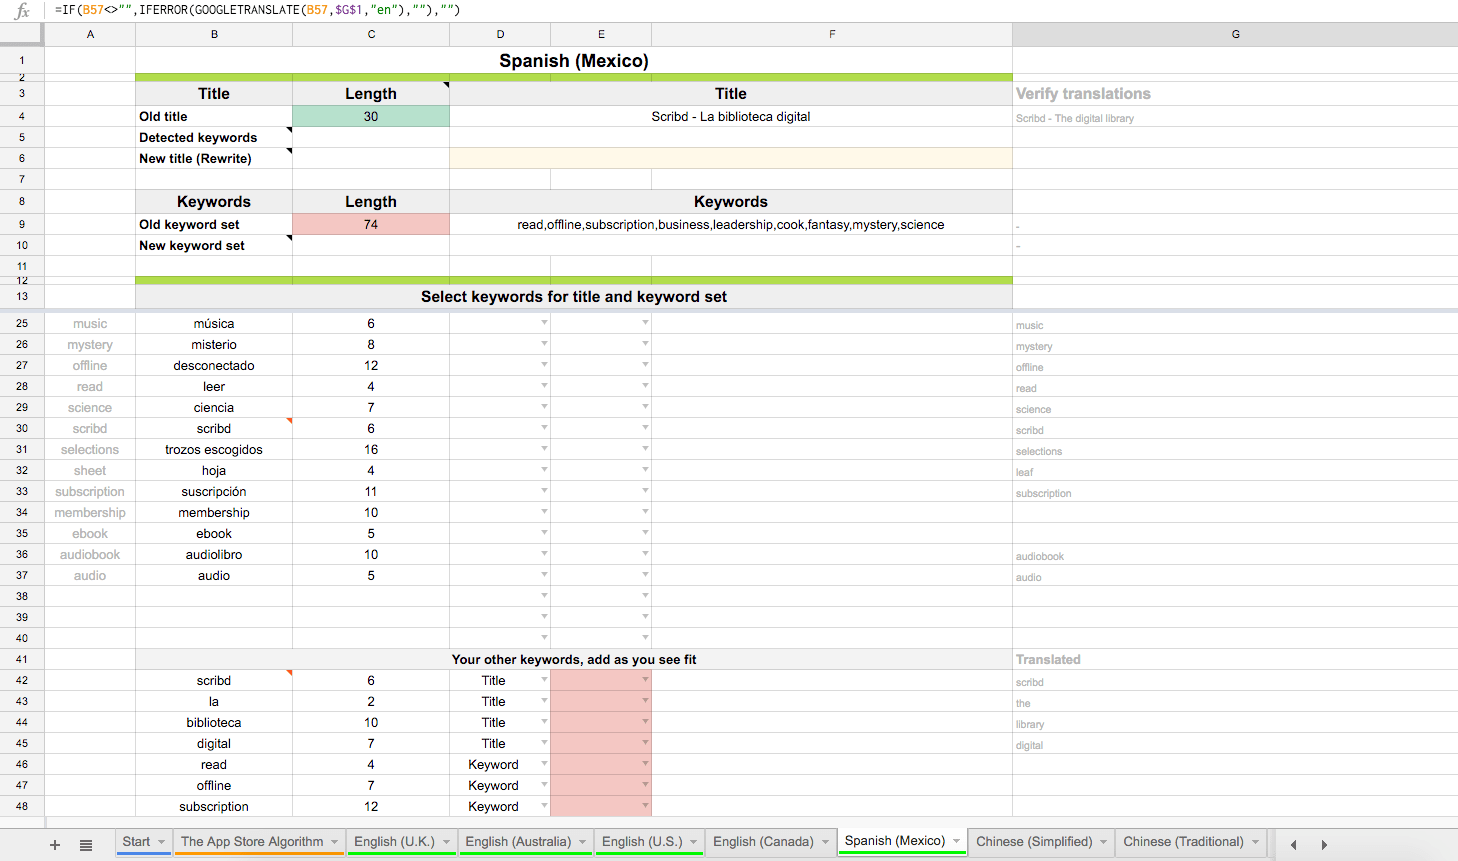Select column F header
Viewport: 1458px width, 861px height.
tap(832, 34)
